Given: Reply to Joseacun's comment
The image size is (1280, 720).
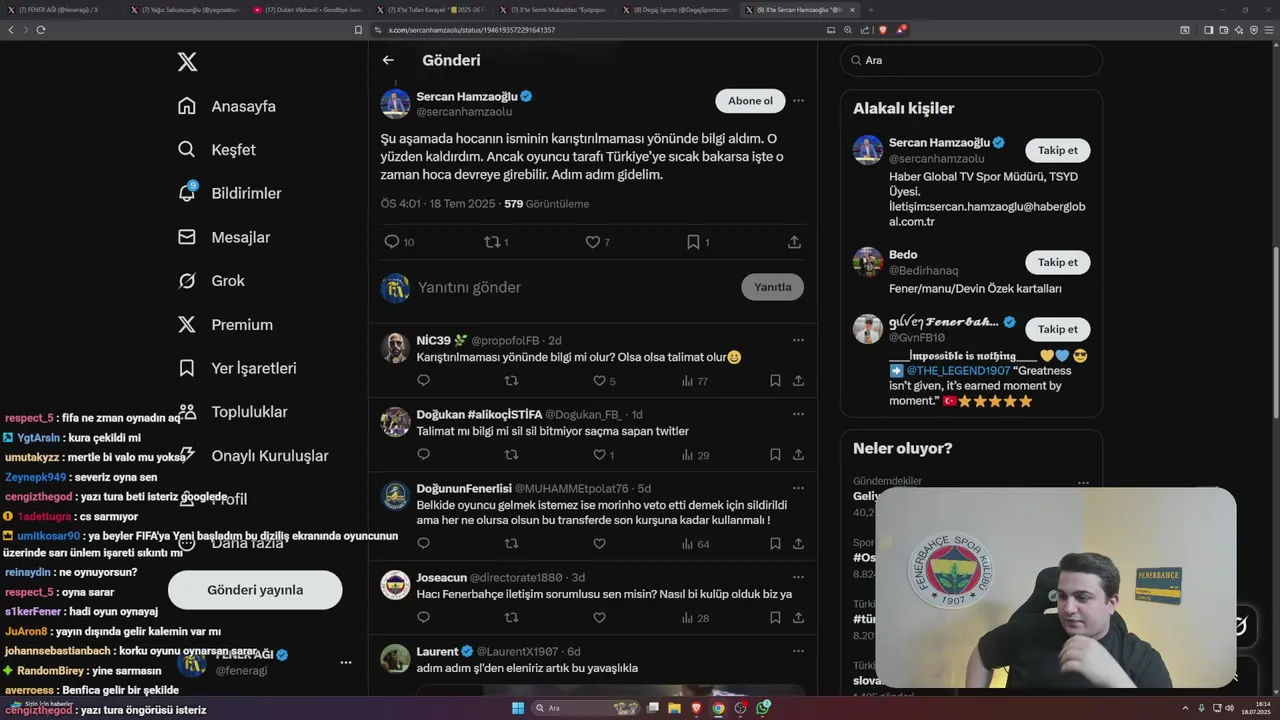Looking at the screenshot, I should point(423,618).
